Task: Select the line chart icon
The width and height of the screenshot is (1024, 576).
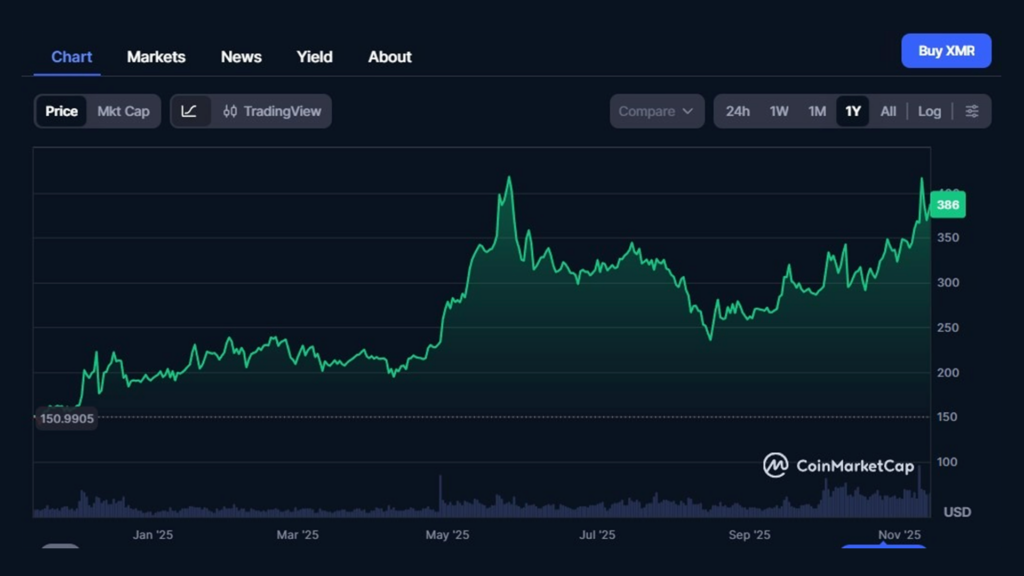Action: (x=189, y=111)
